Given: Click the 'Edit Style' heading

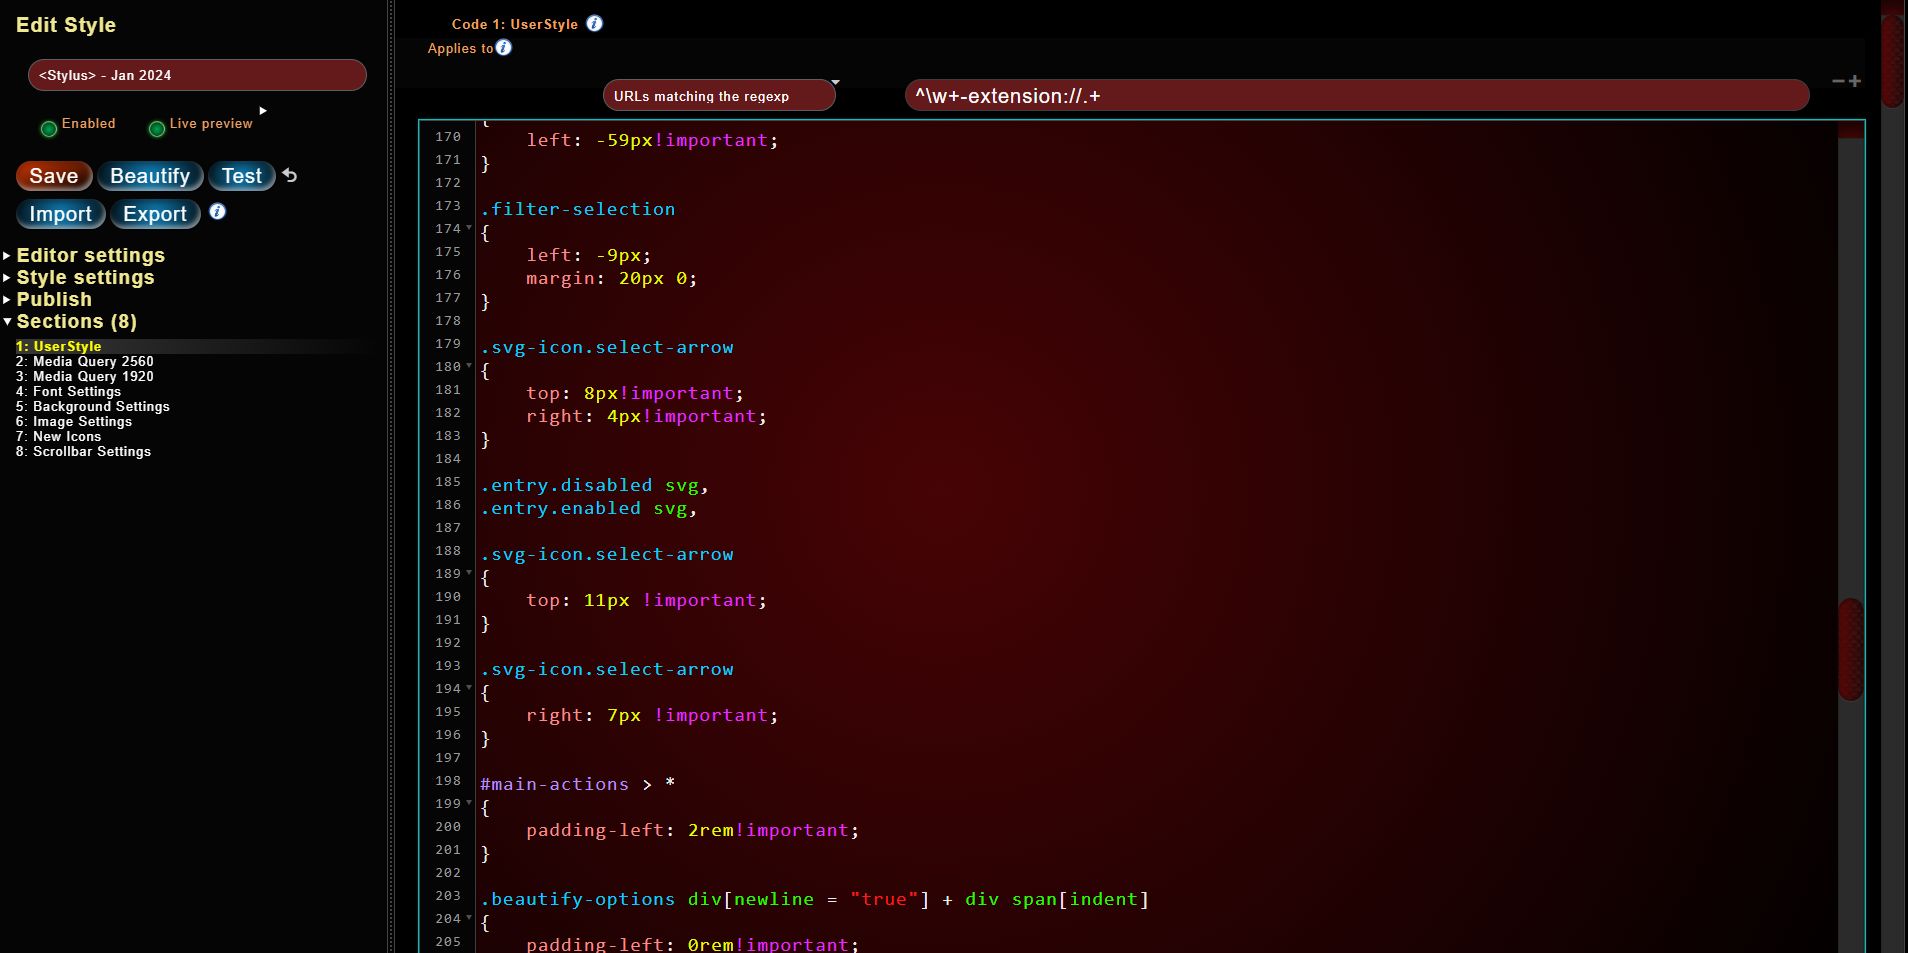Looking at the screenshot, I should (x=66, y=25).
